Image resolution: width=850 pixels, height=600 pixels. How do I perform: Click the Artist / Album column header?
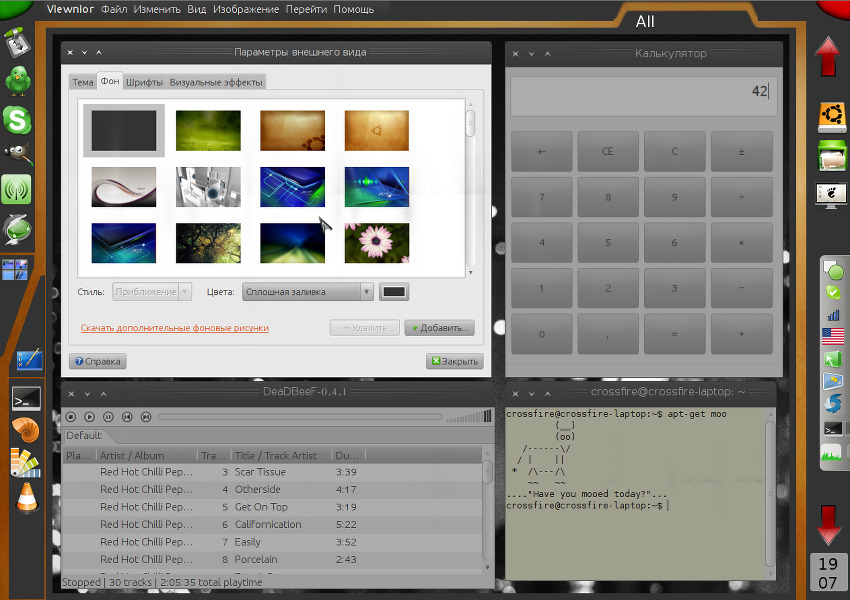(147, 456)
